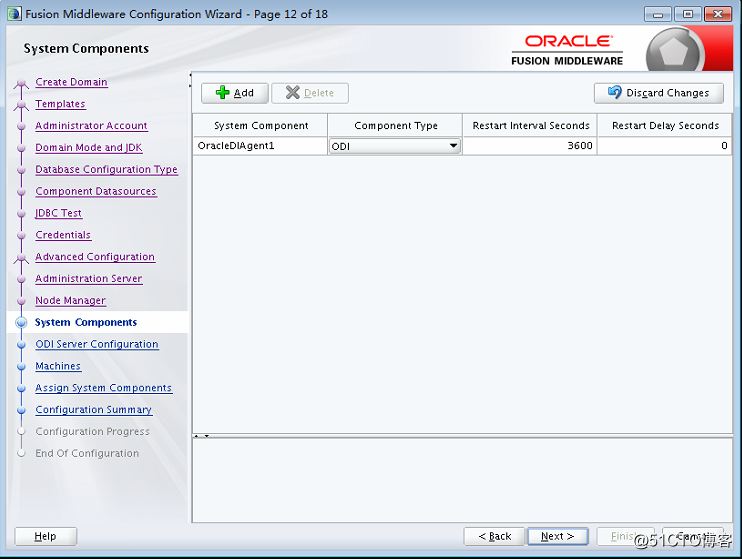Open the Component Datasources step
The height and width of the screenshot is (559, 742).
[96, 191]
